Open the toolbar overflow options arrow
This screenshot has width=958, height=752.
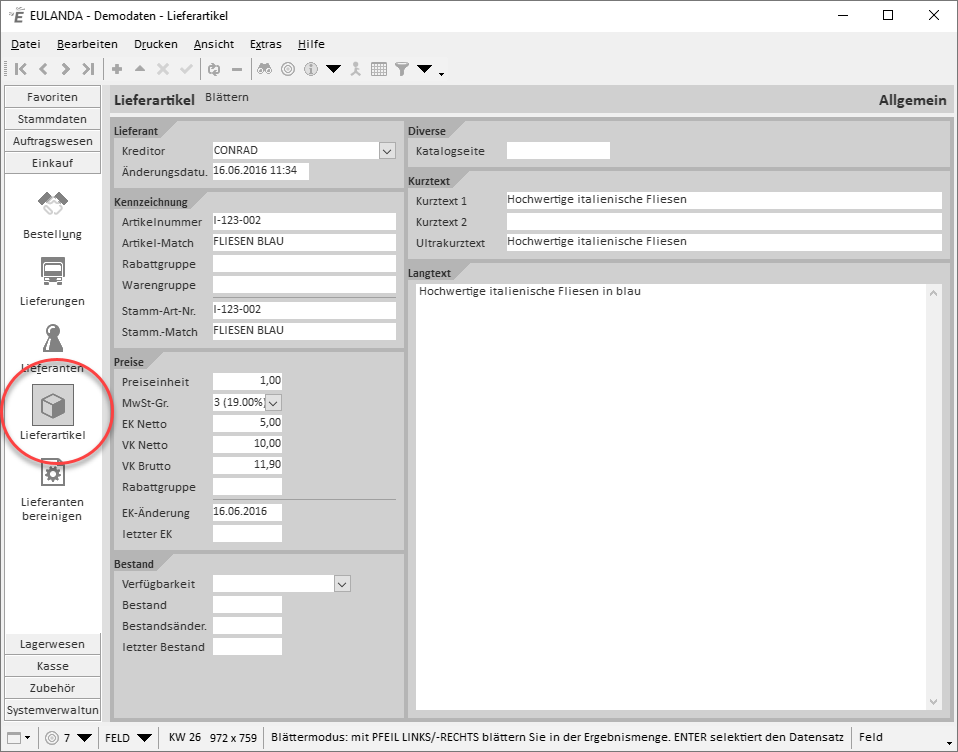click(441, 75)
